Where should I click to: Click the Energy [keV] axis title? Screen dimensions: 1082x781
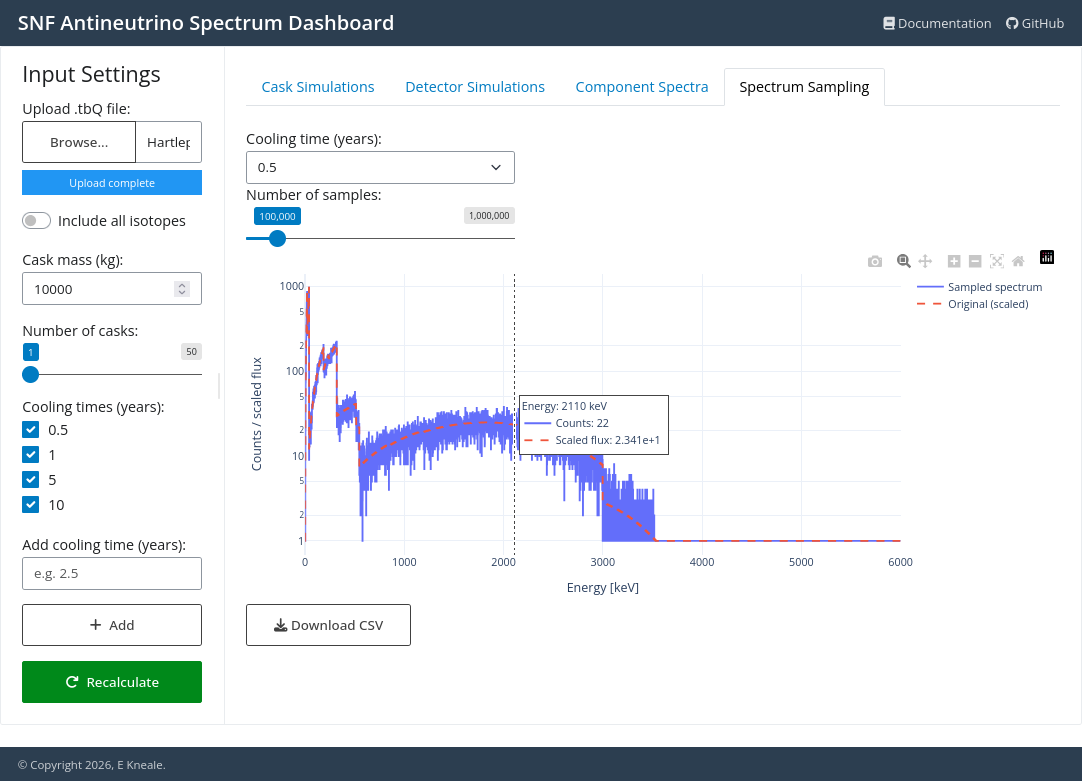coord(602,588)
